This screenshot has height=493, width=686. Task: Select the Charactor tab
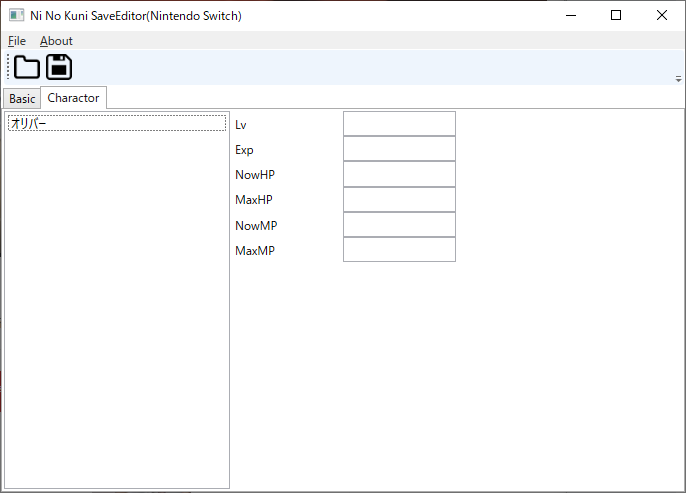coord(74,98)
